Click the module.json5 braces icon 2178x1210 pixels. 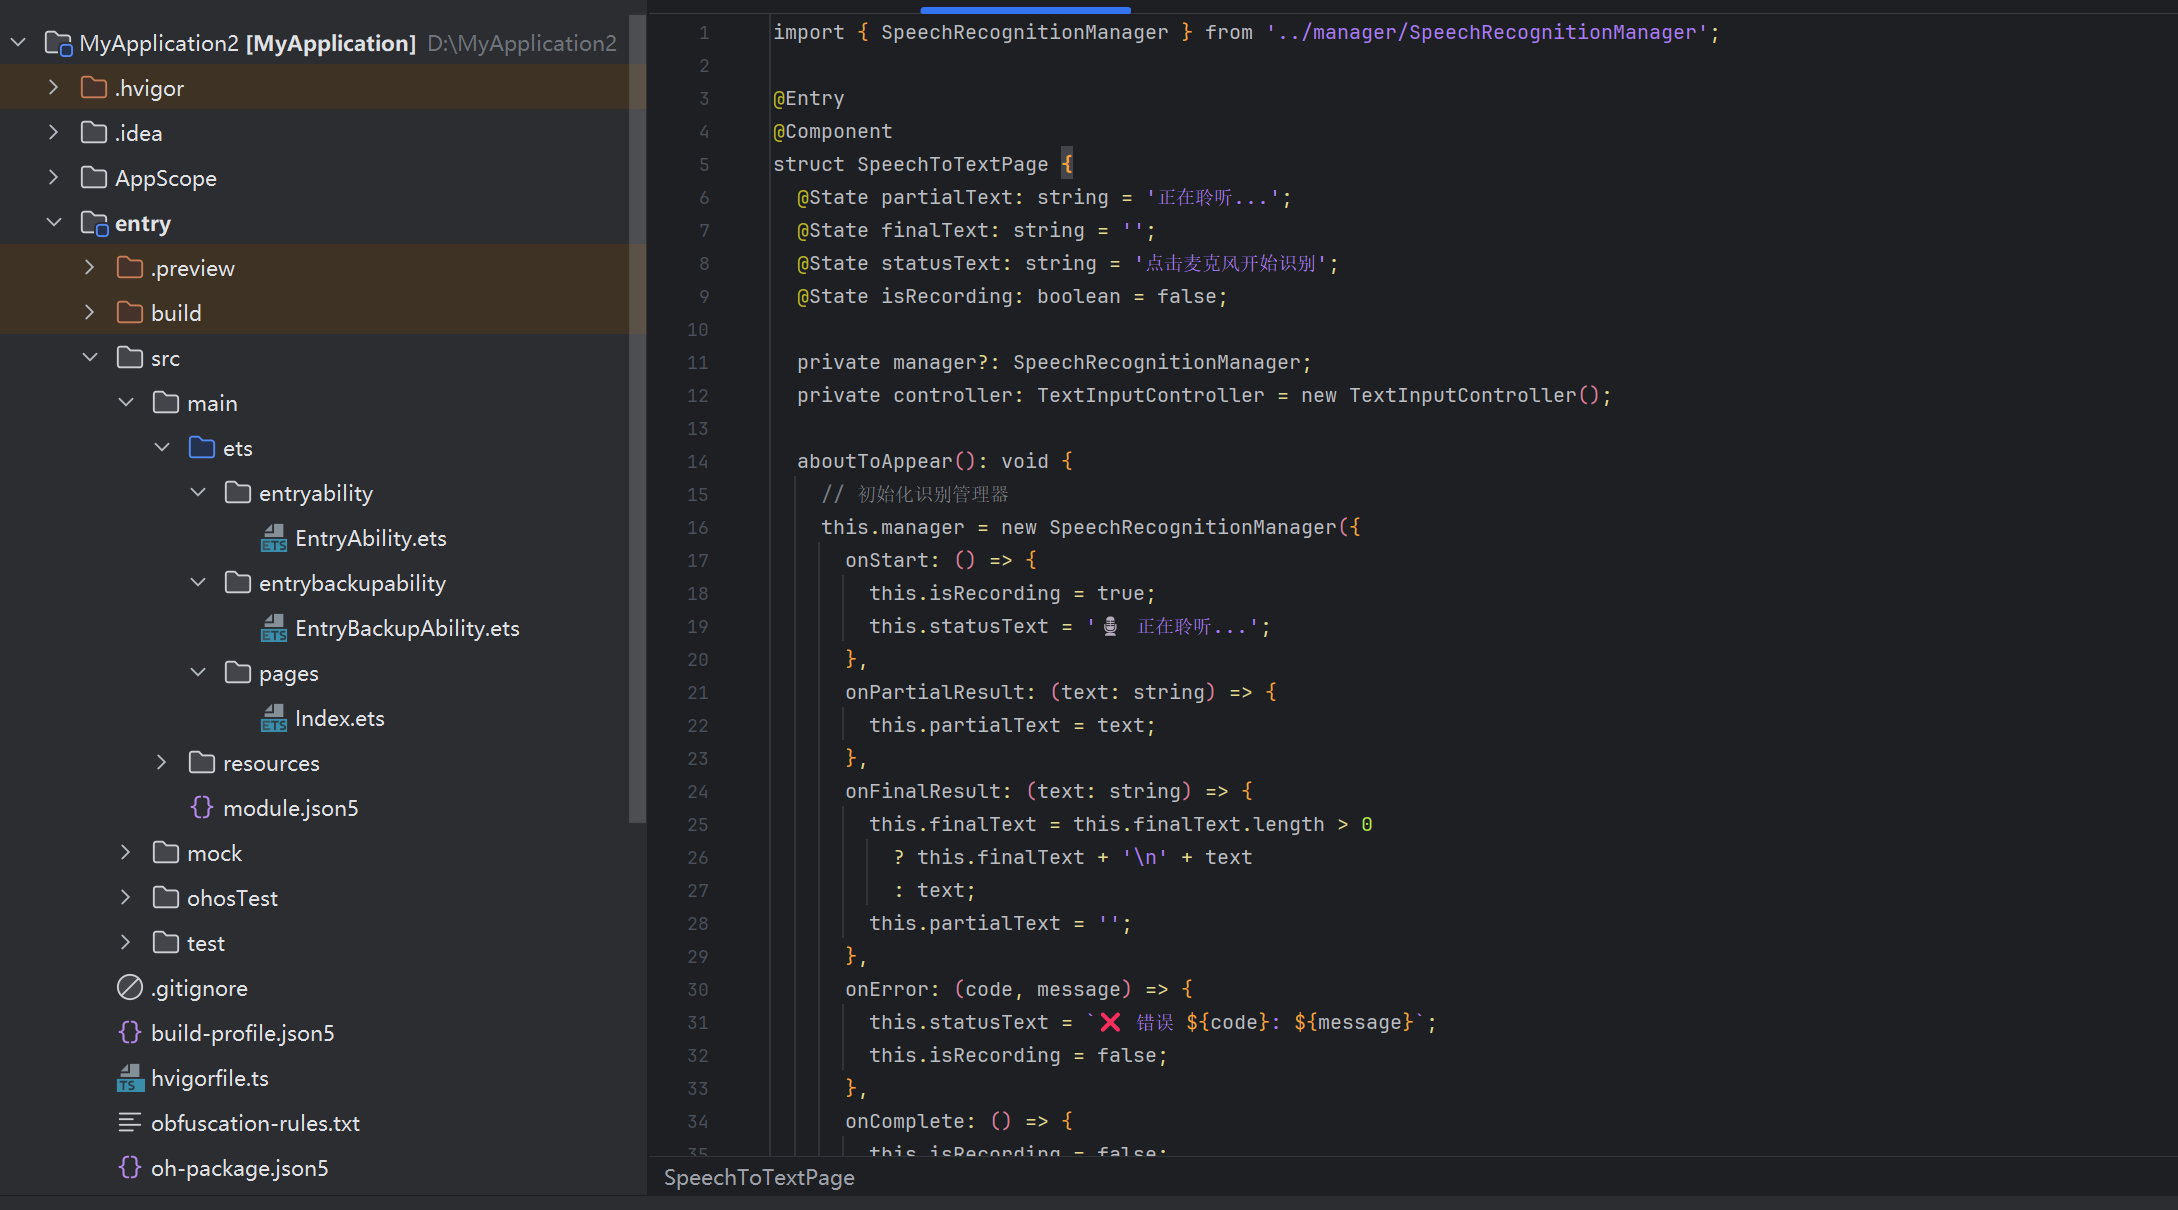[x=202, y=808]
